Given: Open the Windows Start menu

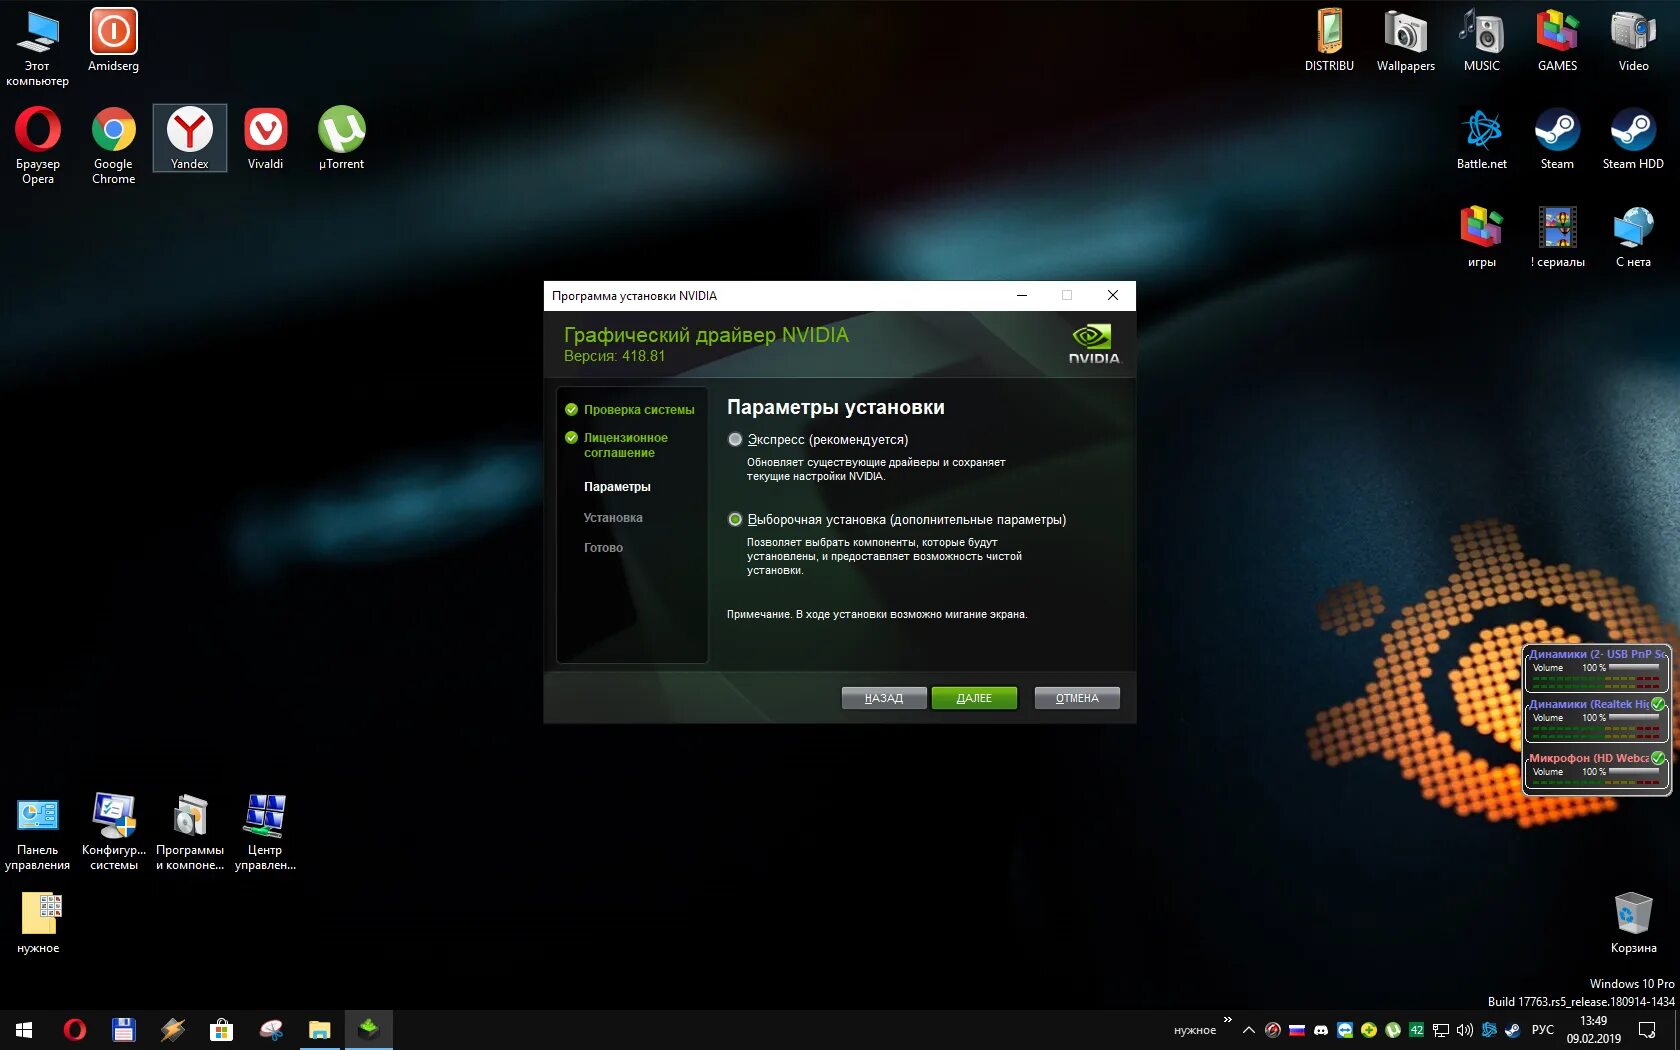Looking at the screenshot, I should [24, 1029].
